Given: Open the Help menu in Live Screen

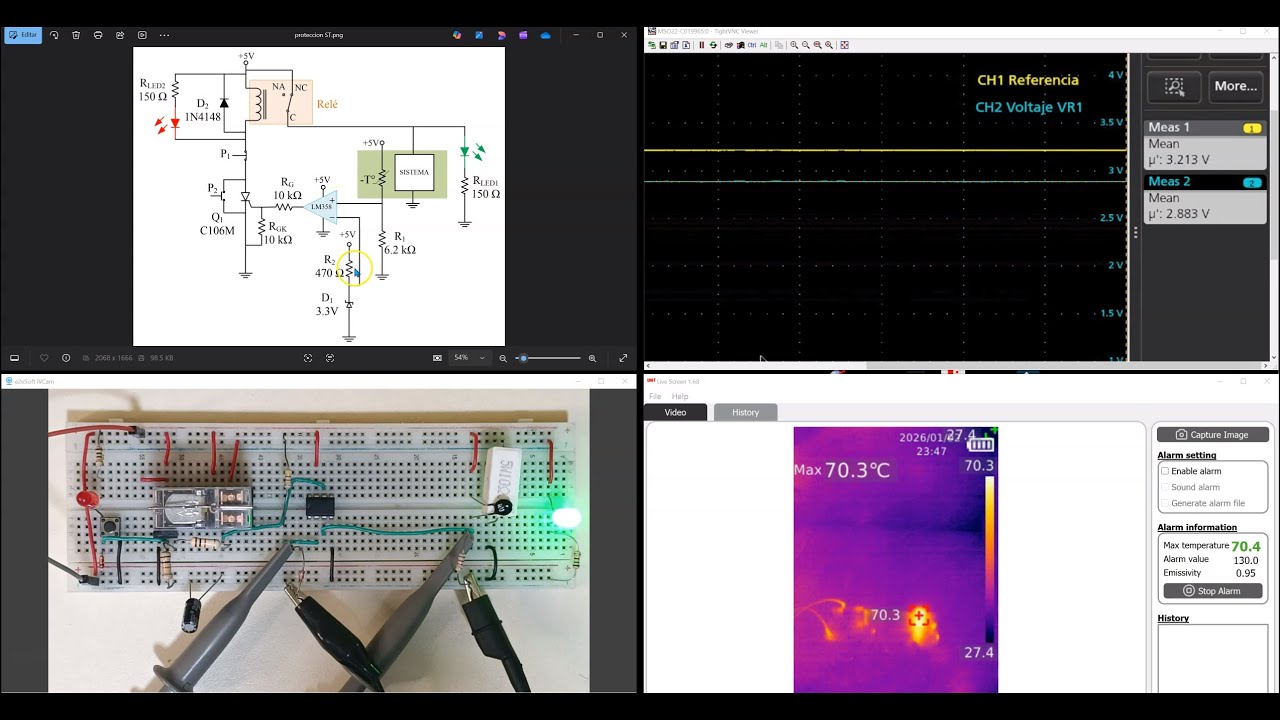Looking at the screenshot, I should pyautogui.click(x=680, y=396).
